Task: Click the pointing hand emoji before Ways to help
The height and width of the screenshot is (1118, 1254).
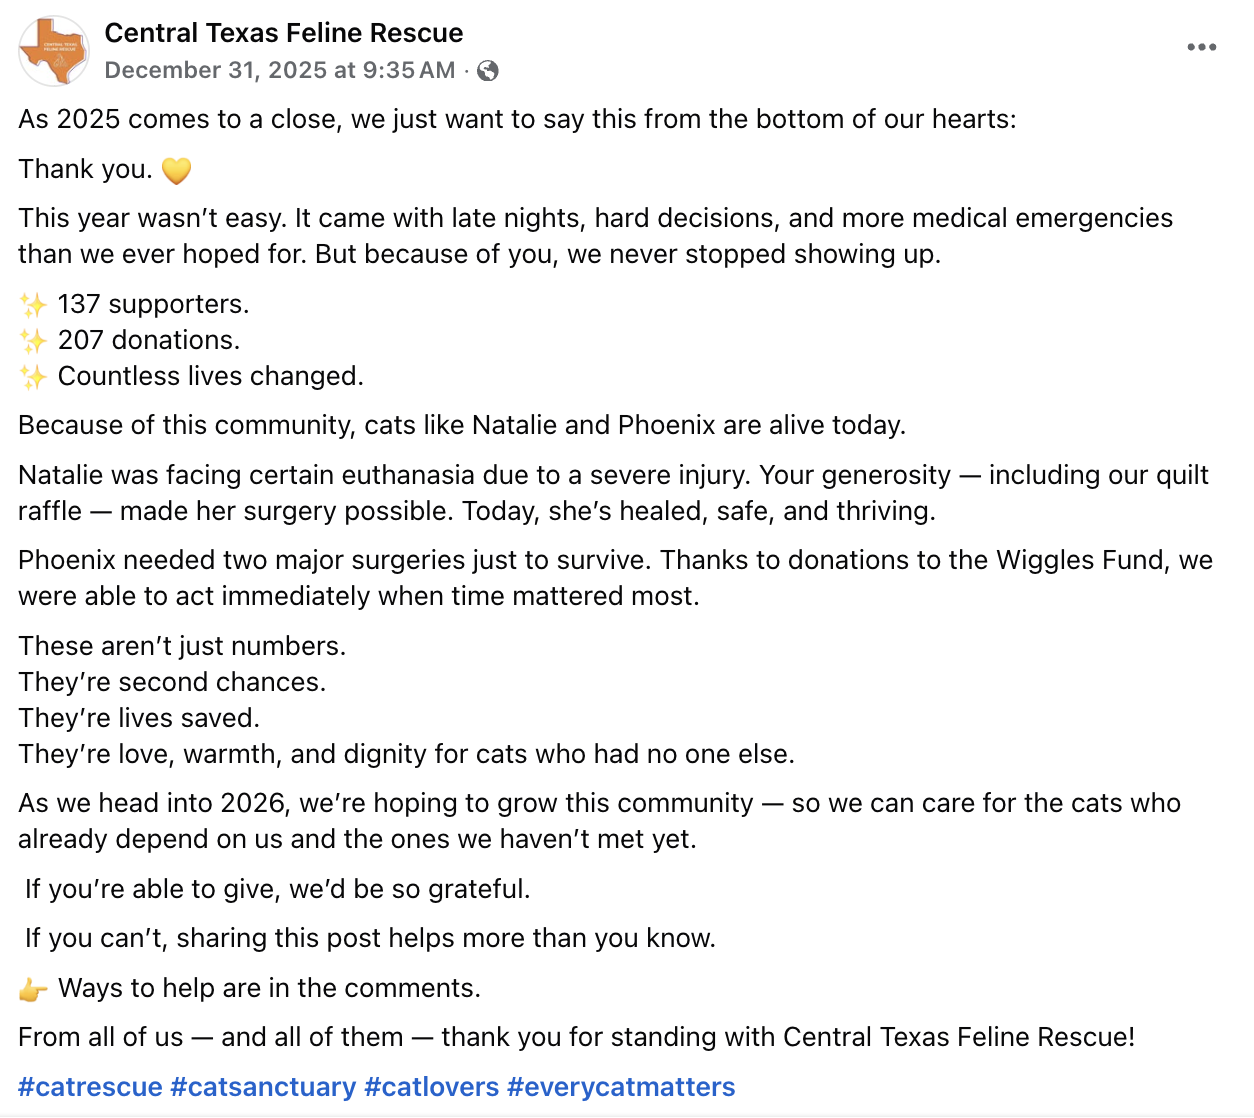Action: point(33,990)
